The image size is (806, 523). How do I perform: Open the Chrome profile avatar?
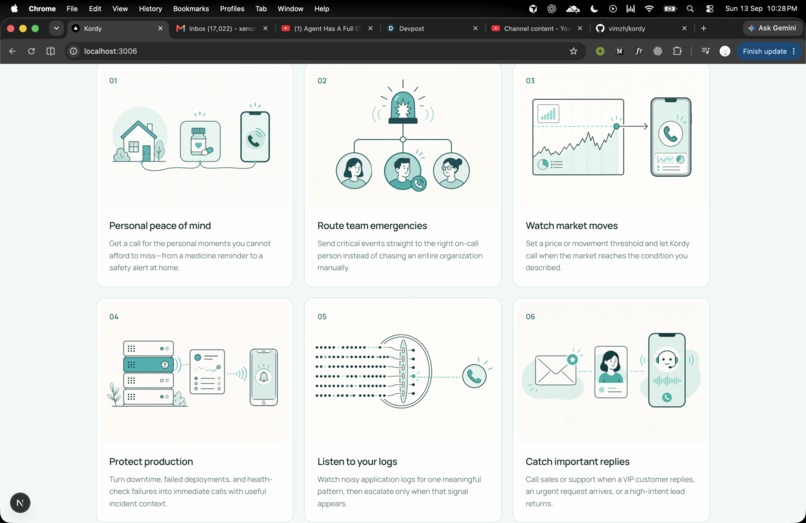click(725, 51)
